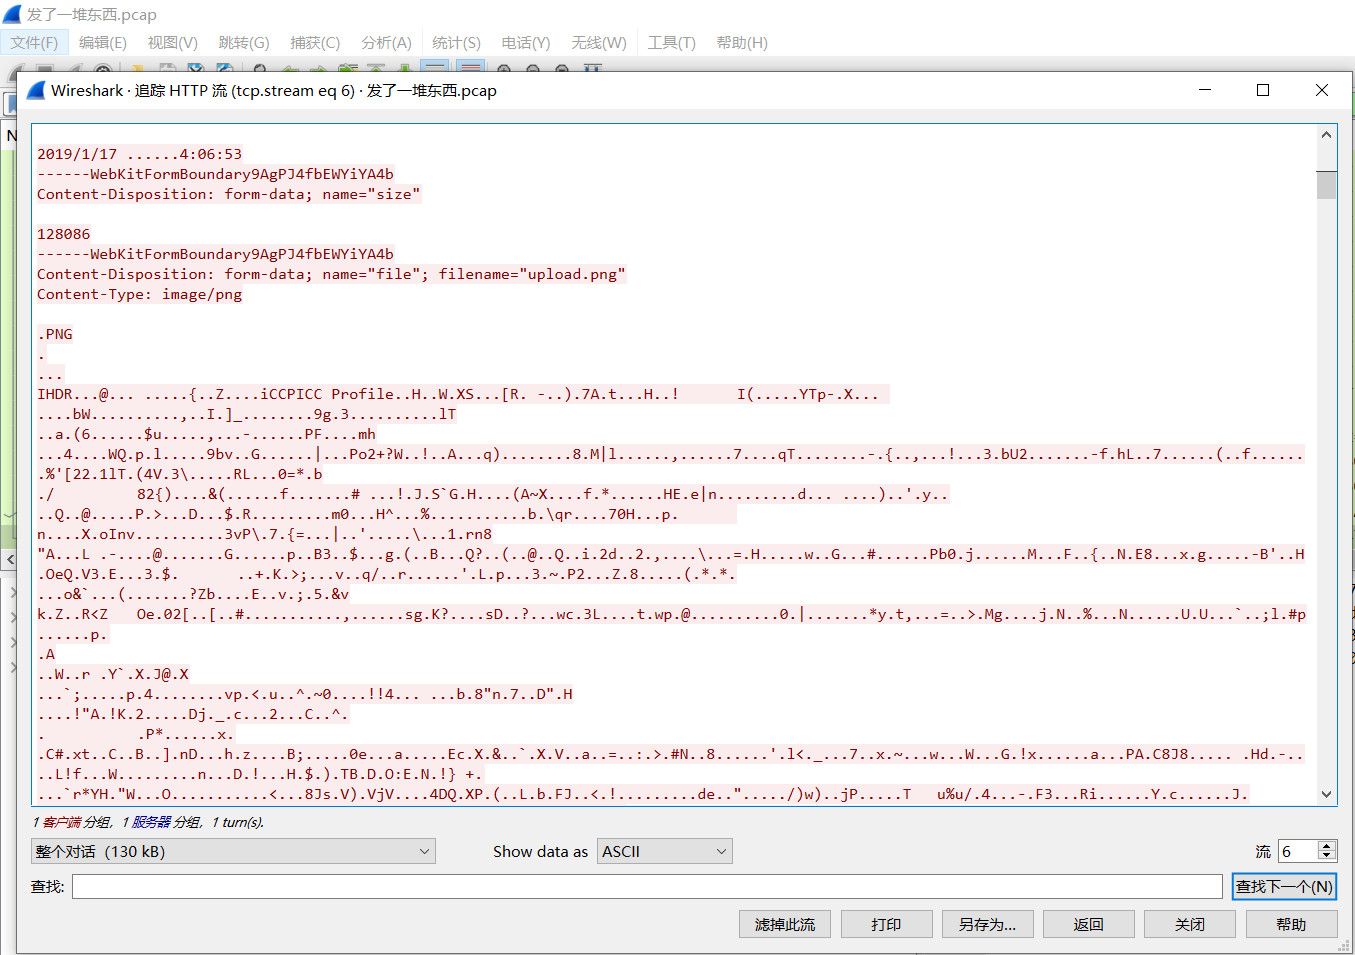Open the 捕获(C) menu

coord(315,42)
